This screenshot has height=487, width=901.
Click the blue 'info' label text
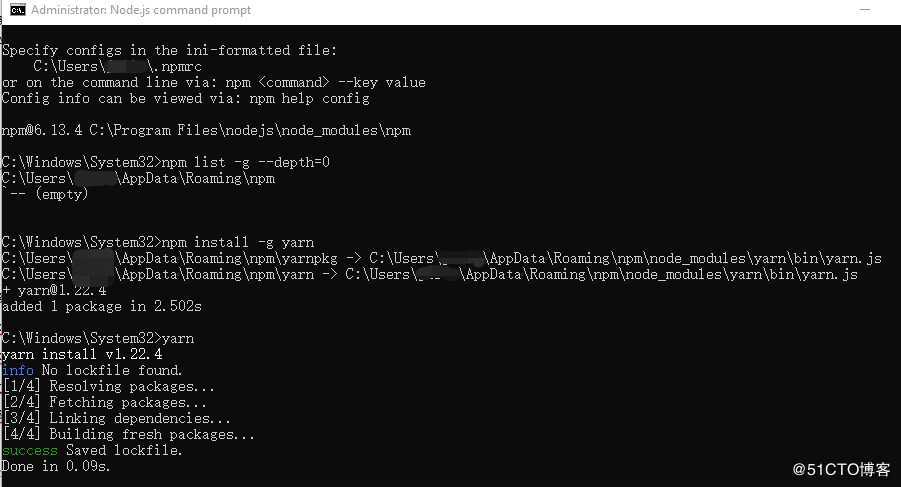tap(18, 370)
